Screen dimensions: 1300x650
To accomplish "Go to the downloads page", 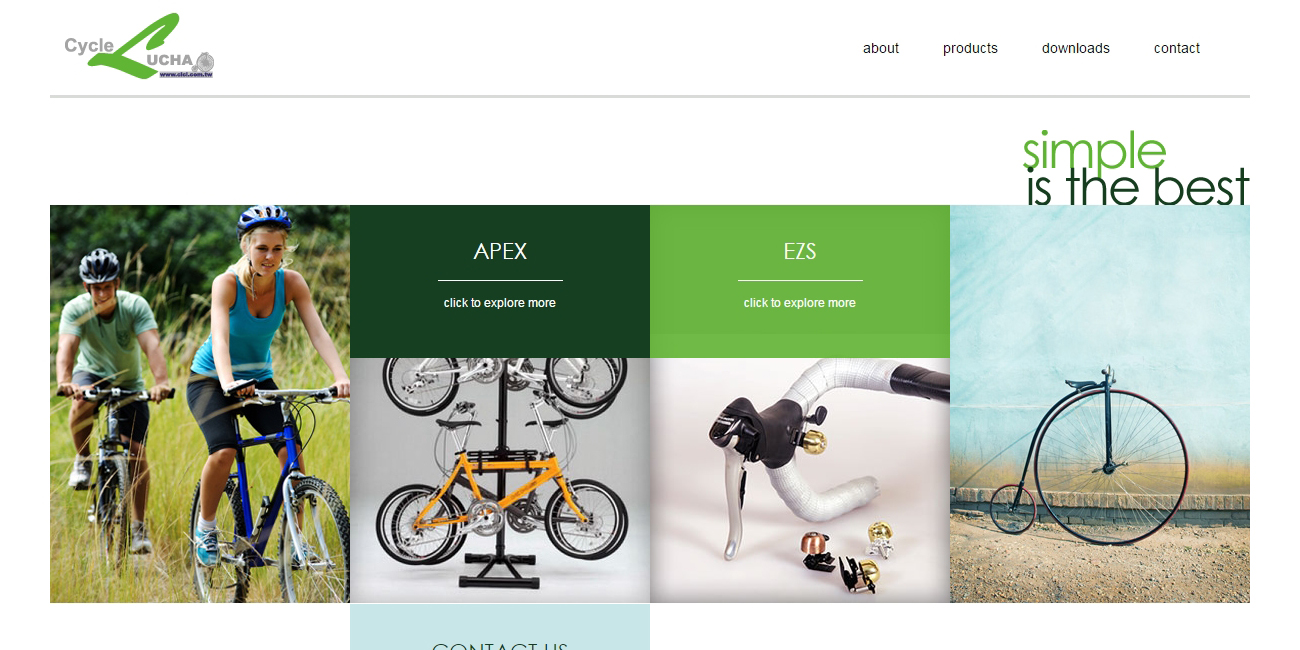I will coord(1076,48).
